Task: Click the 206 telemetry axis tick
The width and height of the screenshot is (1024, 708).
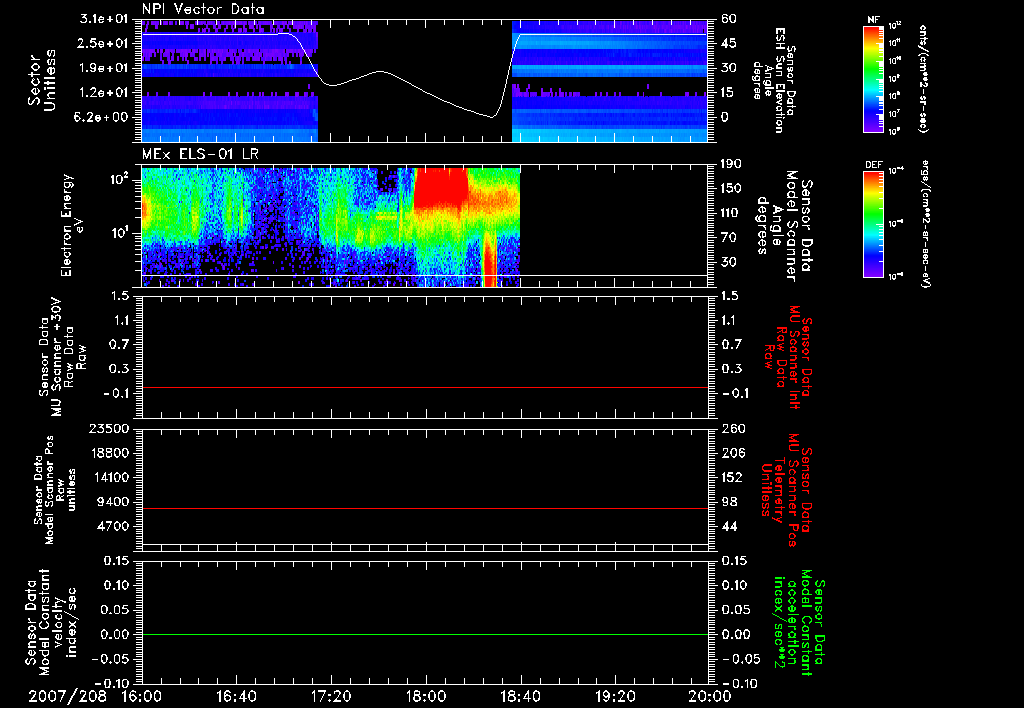Action: (x=731, y=453)
